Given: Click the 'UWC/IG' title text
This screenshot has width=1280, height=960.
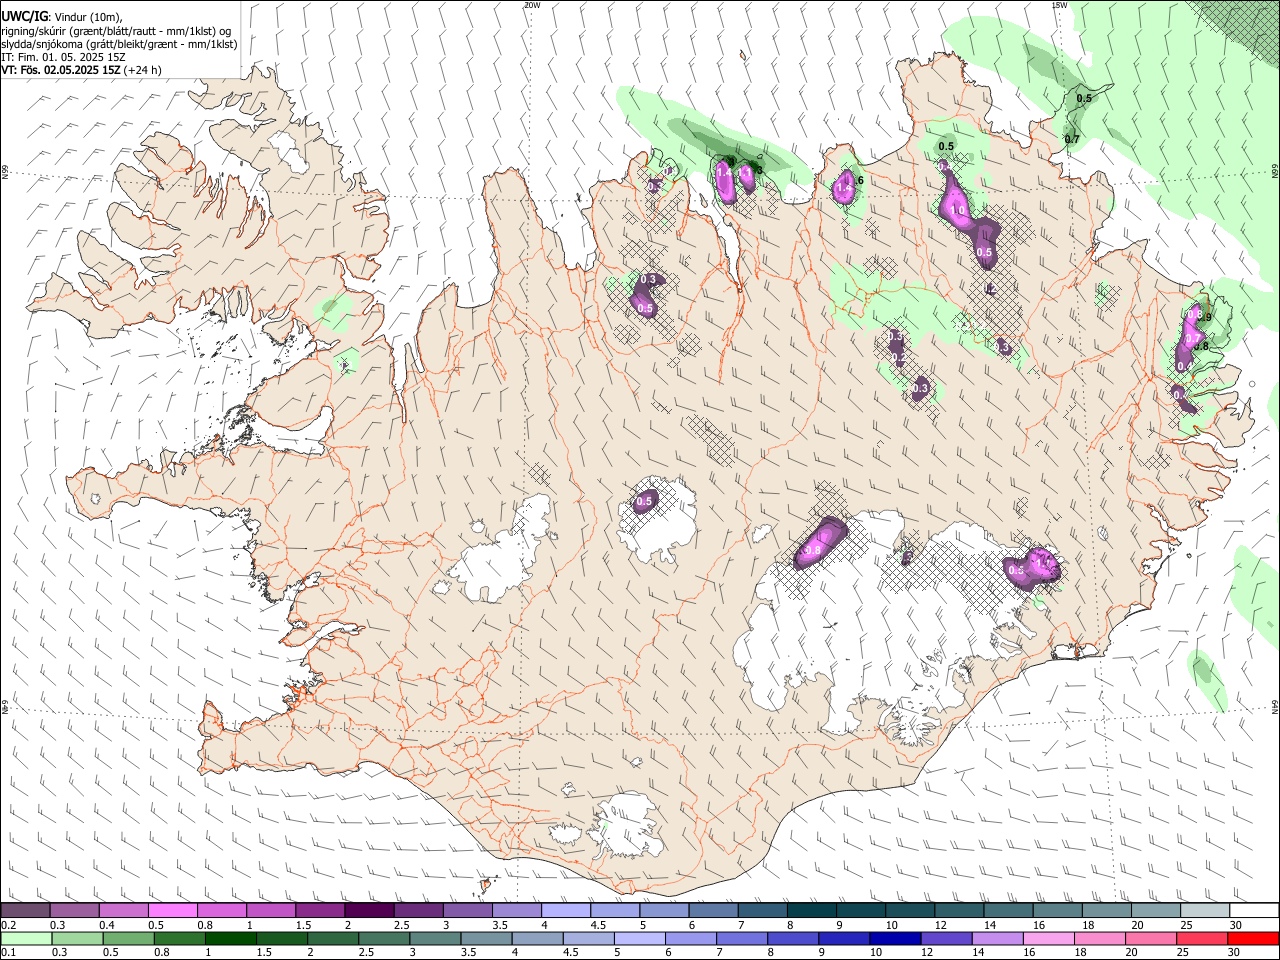Looking at the screenshot, I should click(x=24, y=16).
